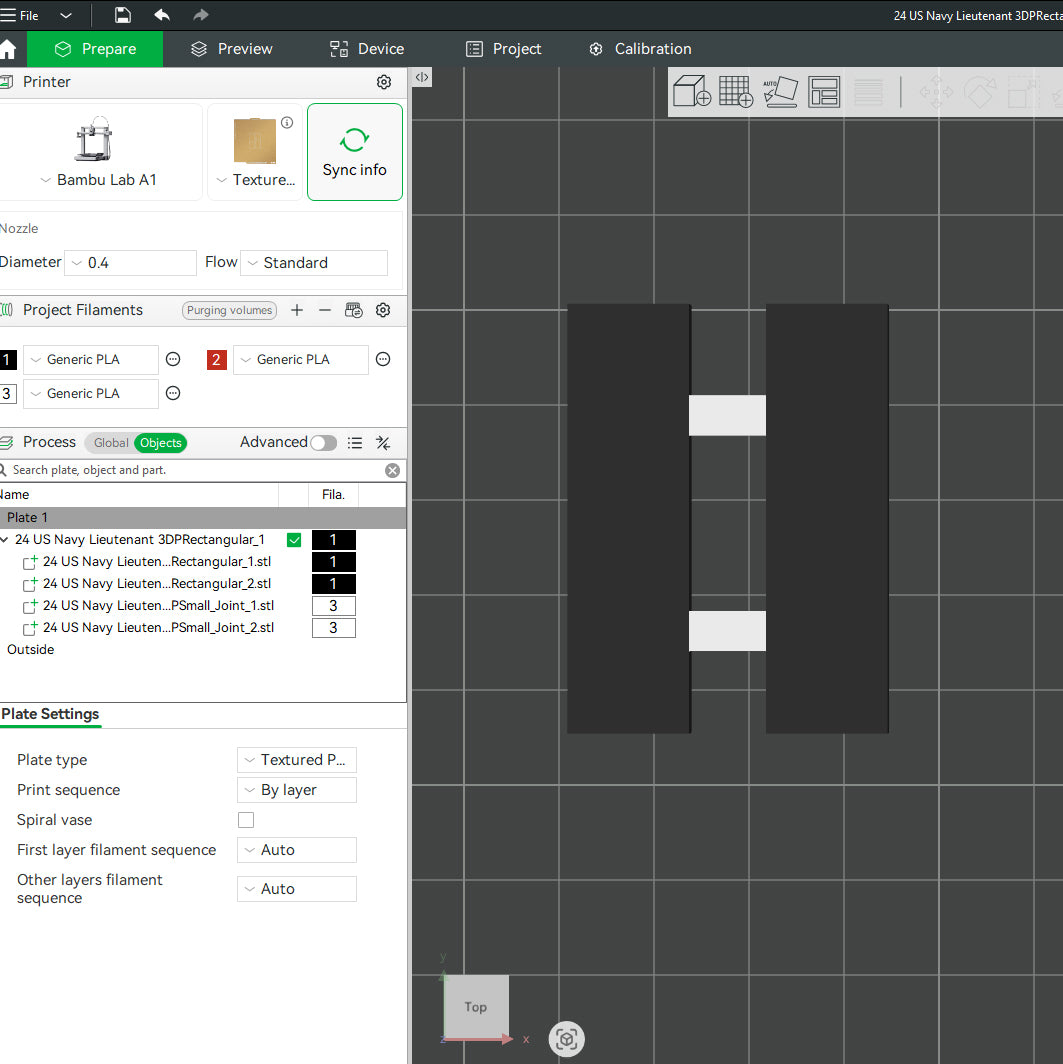Open the Flow Standard dropdown
The width and height of the screenshot is (1063, 1064).
(314, 263)
